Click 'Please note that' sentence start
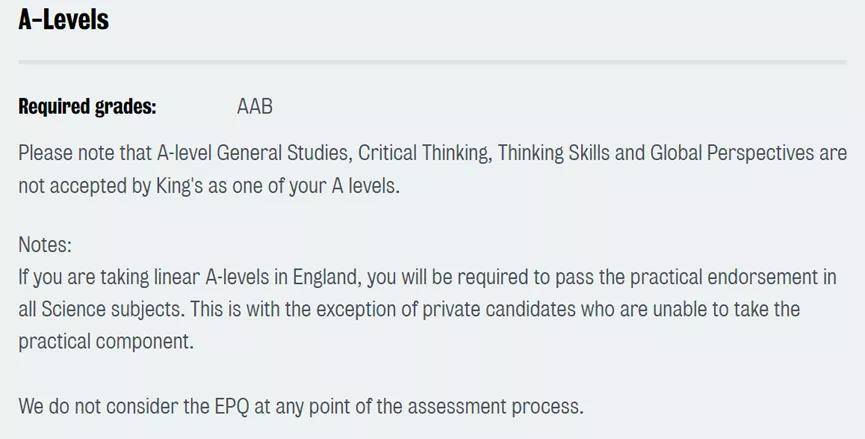This screenshot has width=865, height=439. pos(86,153)
